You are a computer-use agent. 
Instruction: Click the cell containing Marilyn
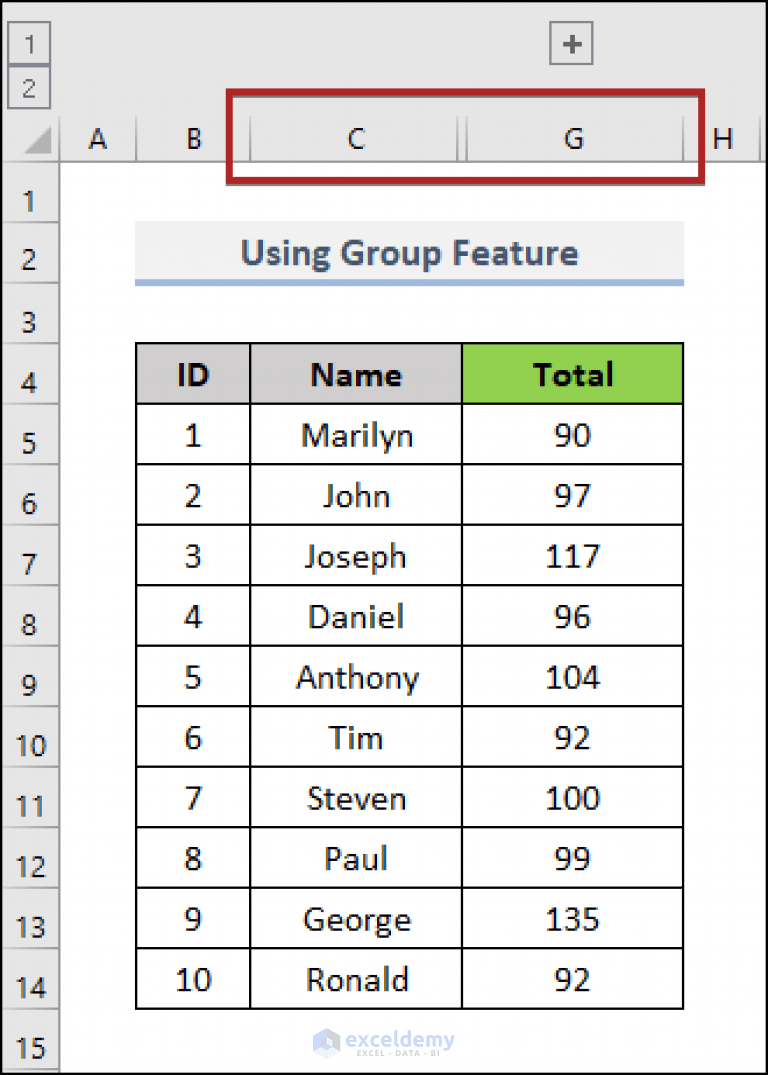(x=355, y=435)
